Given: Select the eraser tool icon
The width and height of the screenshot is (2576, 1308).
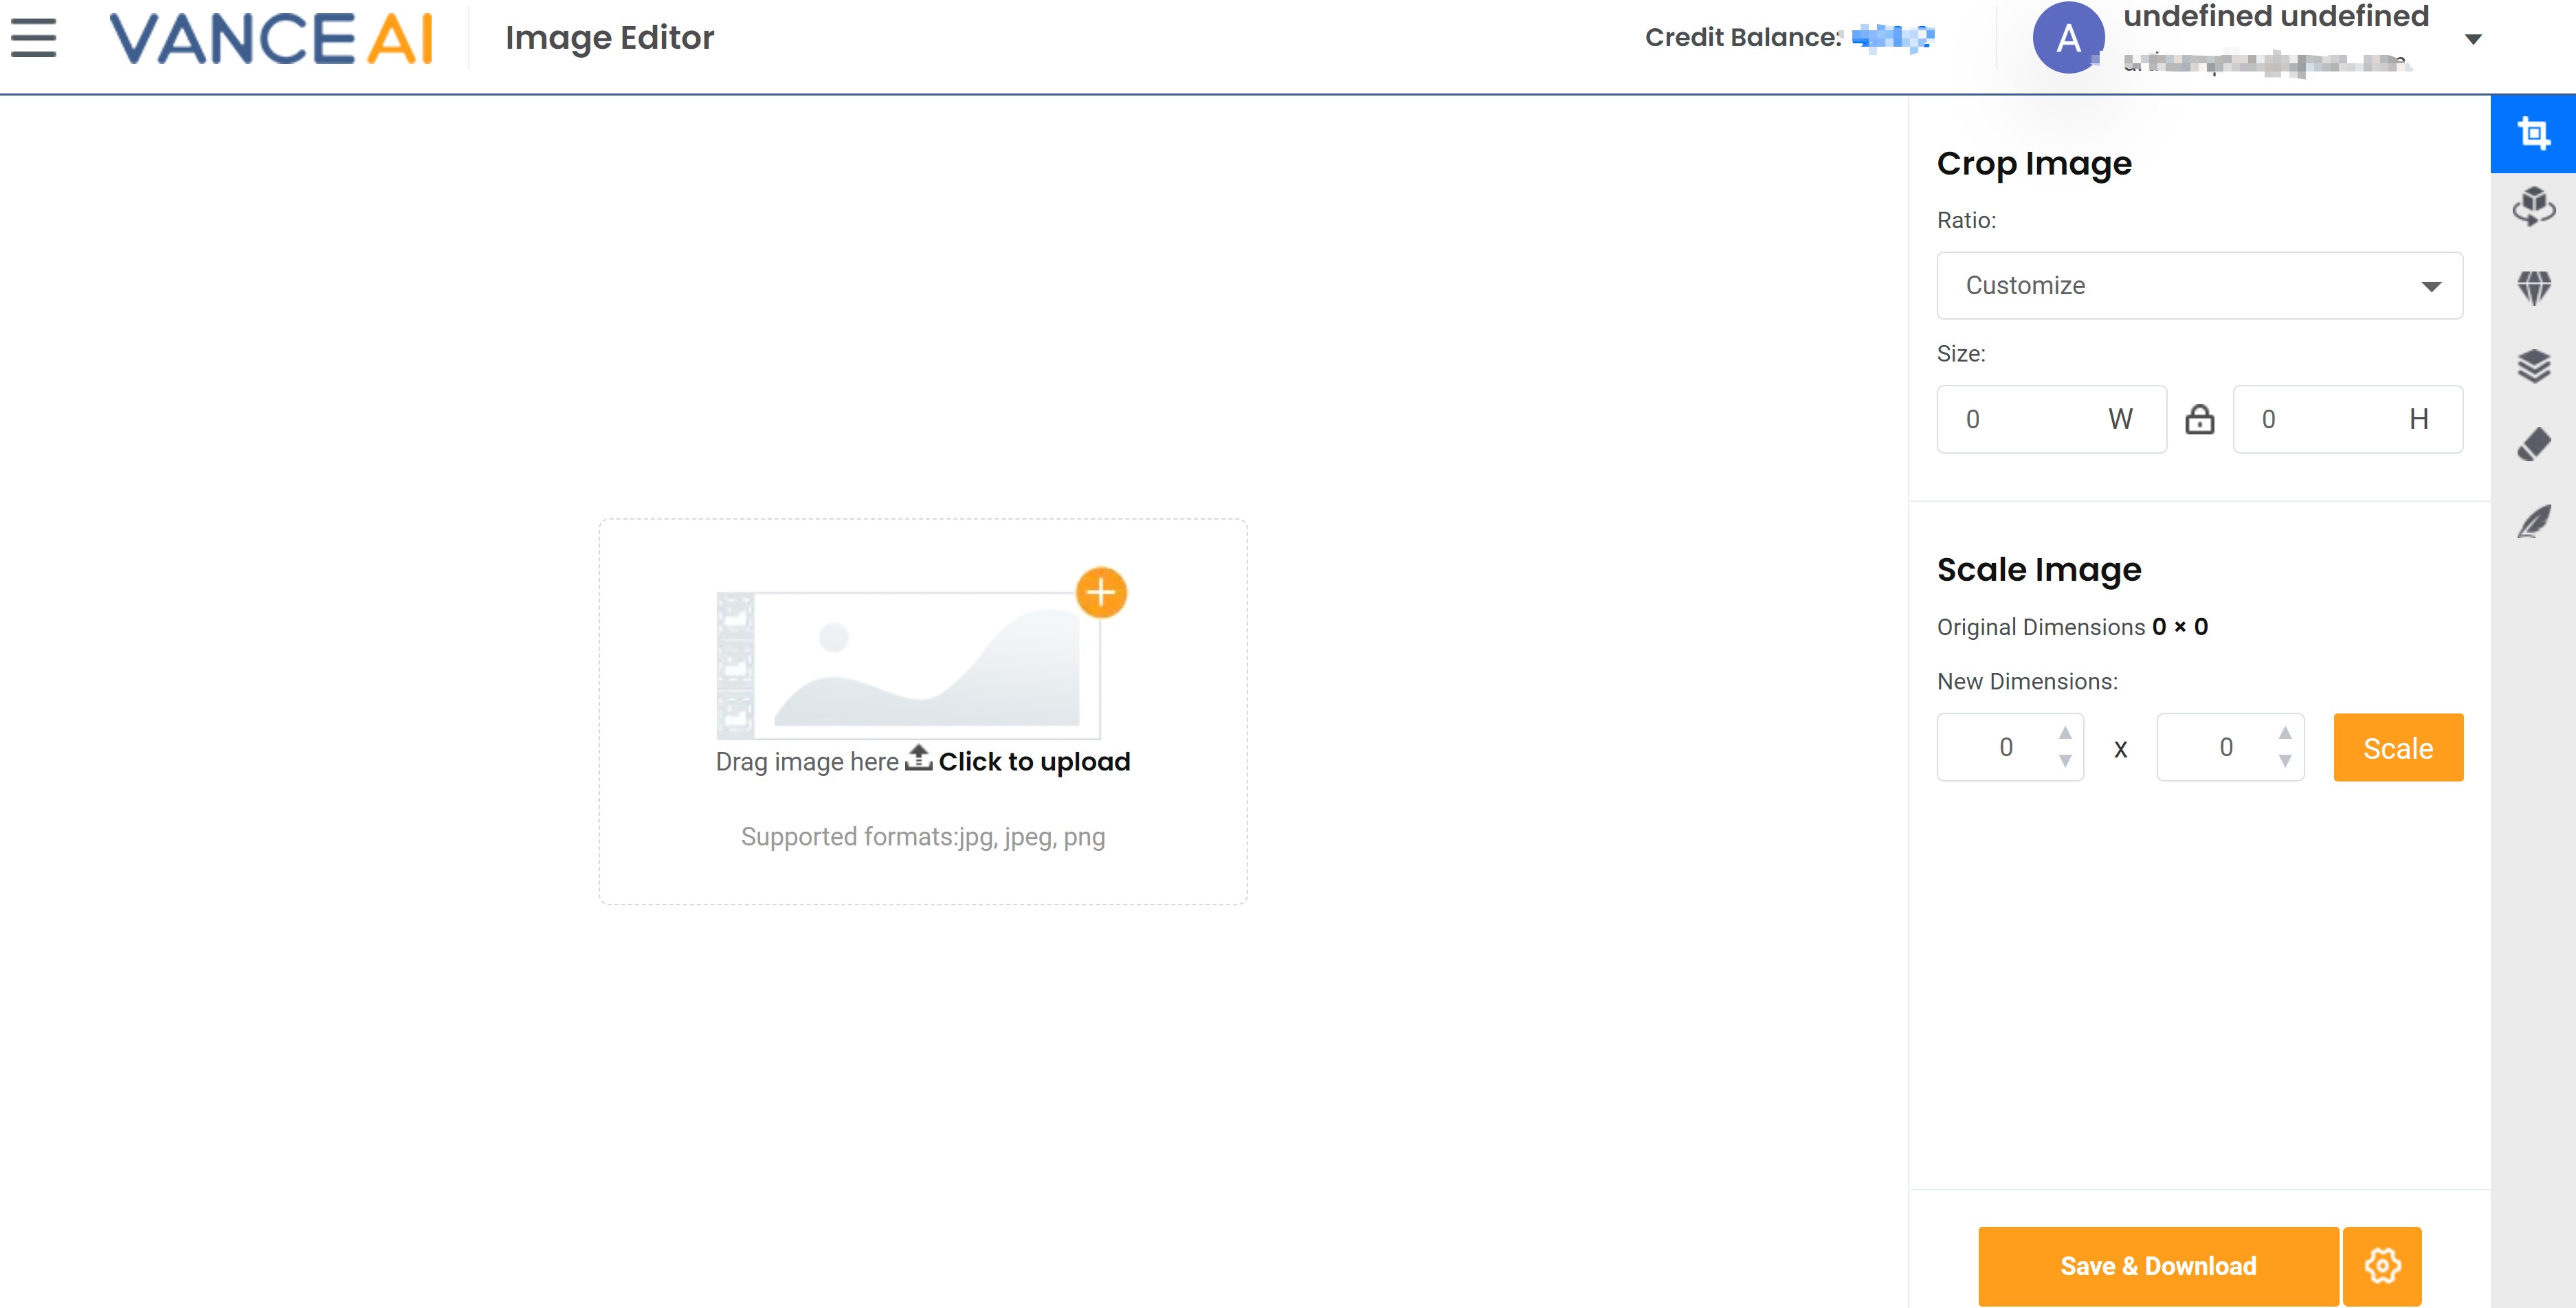Looking at the screenshot, I should [2532, 444].
